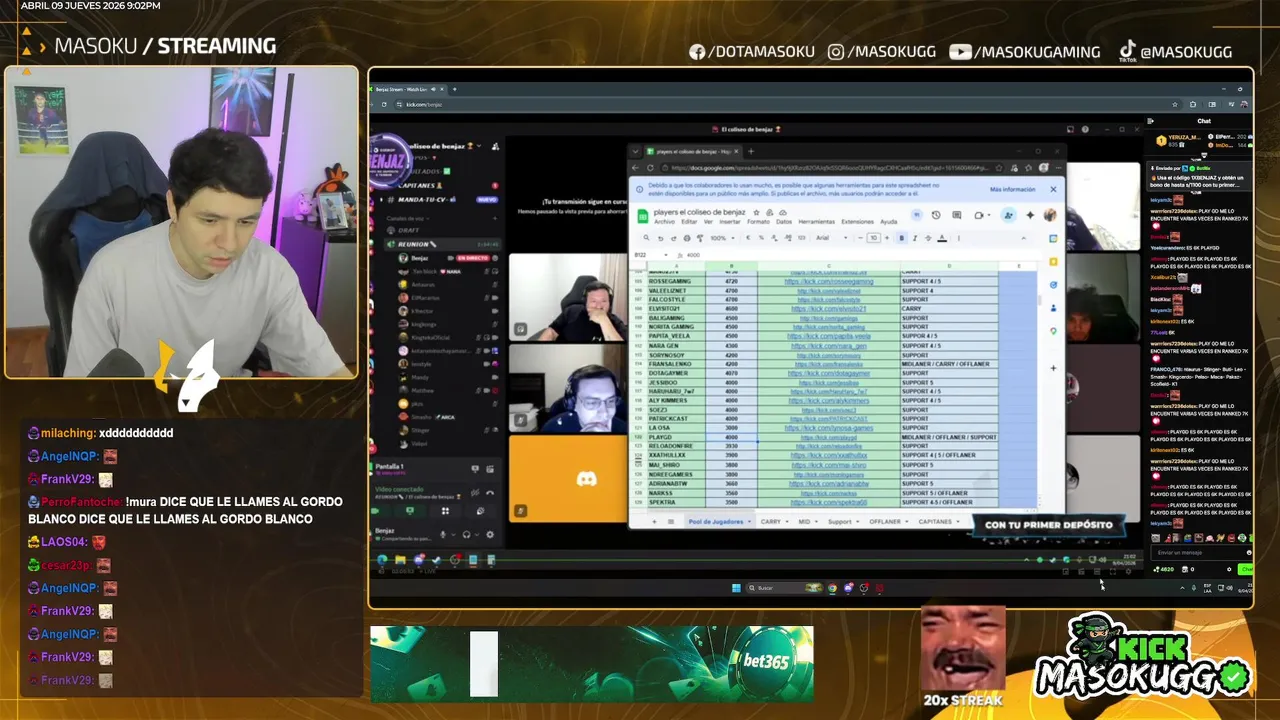
Task: Open the MID tab dropdown arrow
Action: [x=816, y=521]
